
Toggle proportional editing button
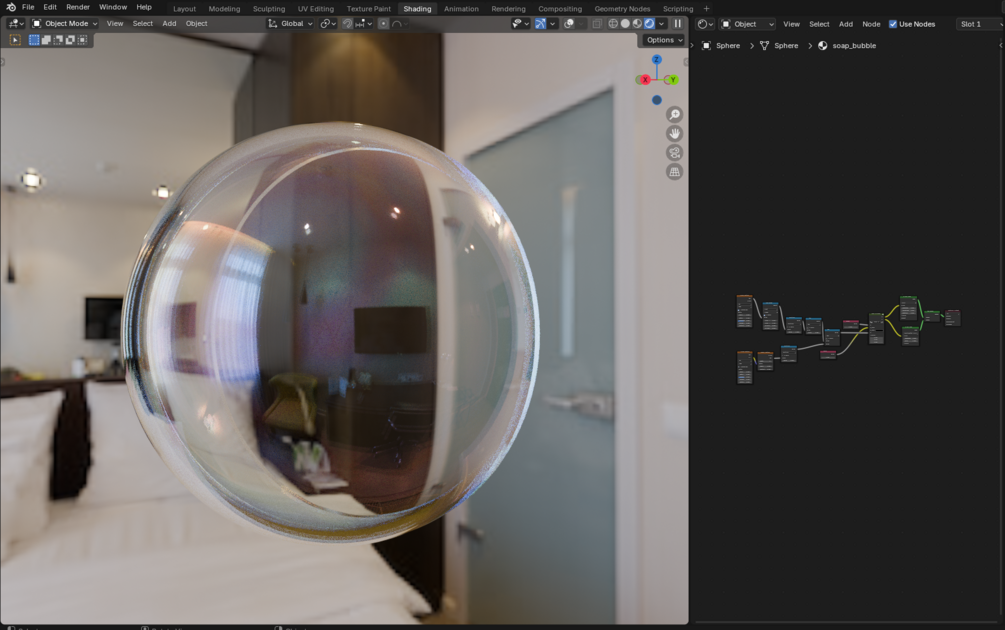point(383,24)
